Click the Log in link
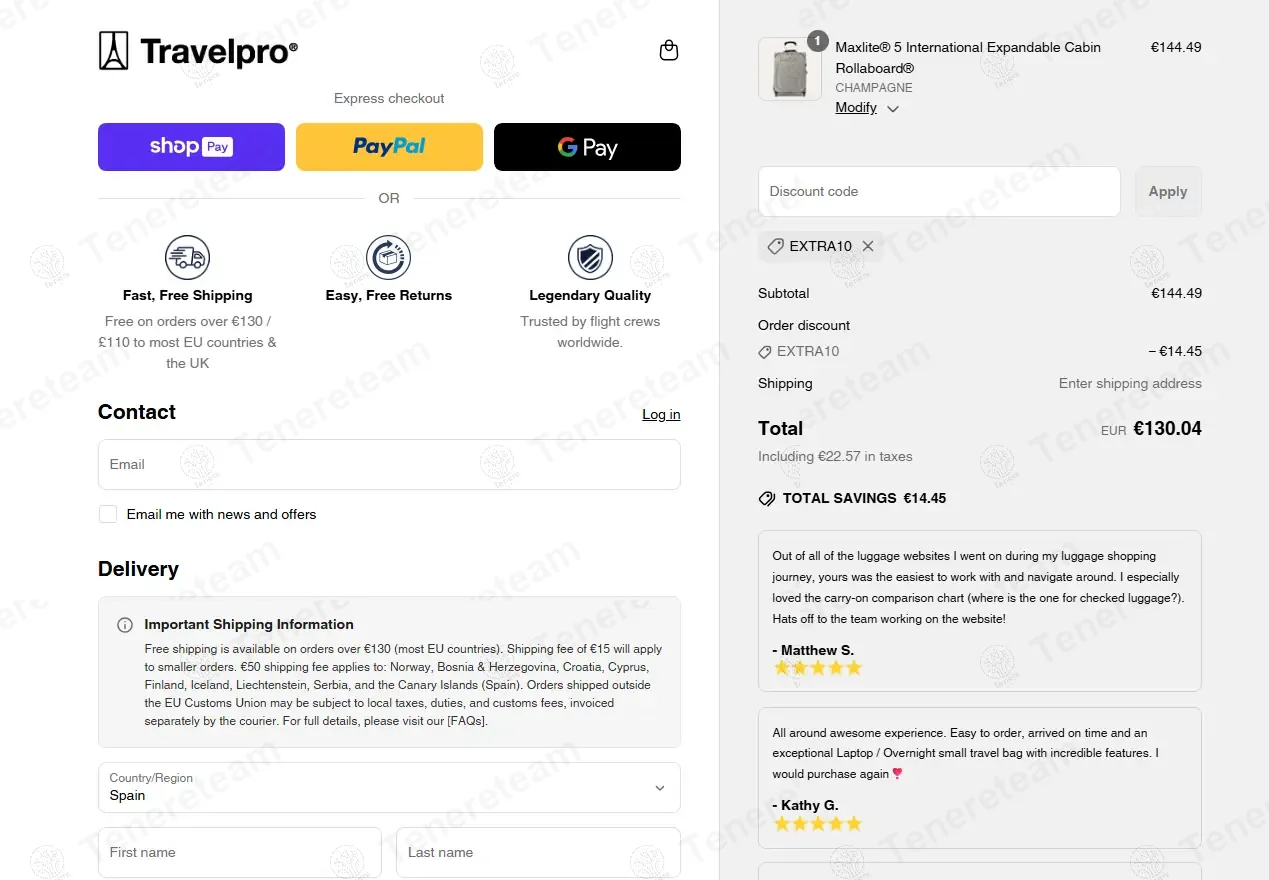This screenshot has width=1269, height=880. [x=661, y=414]
